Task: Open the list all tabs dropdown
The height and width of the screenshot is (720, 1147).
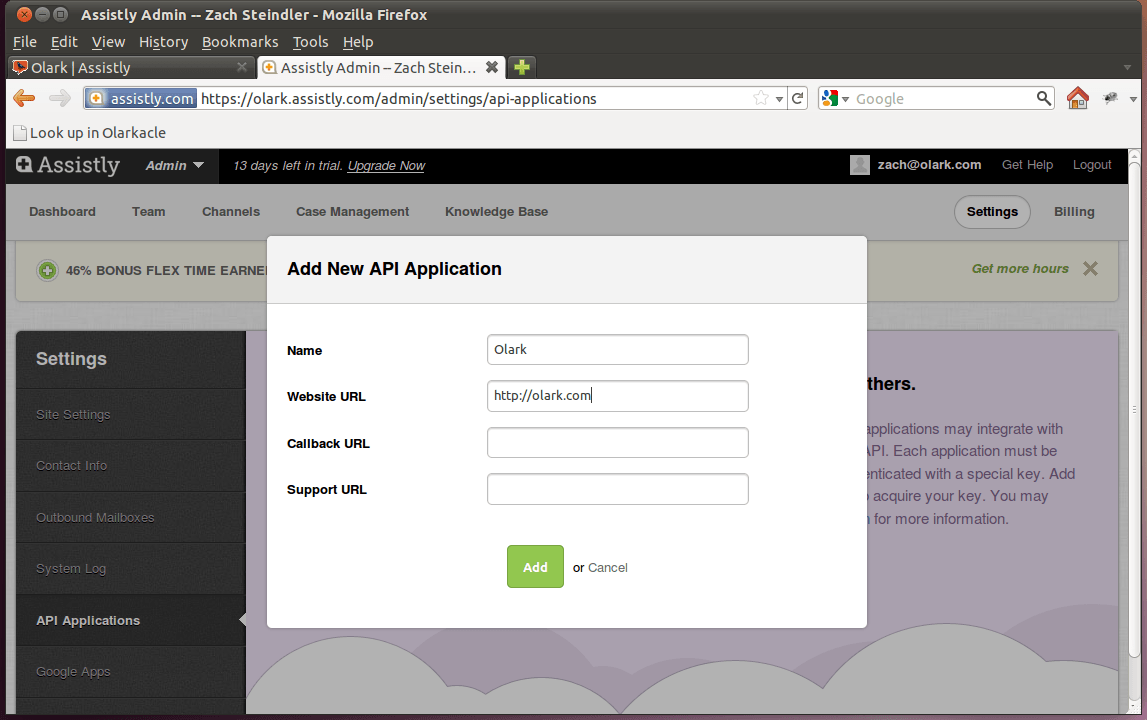Action: point(1127,67)
